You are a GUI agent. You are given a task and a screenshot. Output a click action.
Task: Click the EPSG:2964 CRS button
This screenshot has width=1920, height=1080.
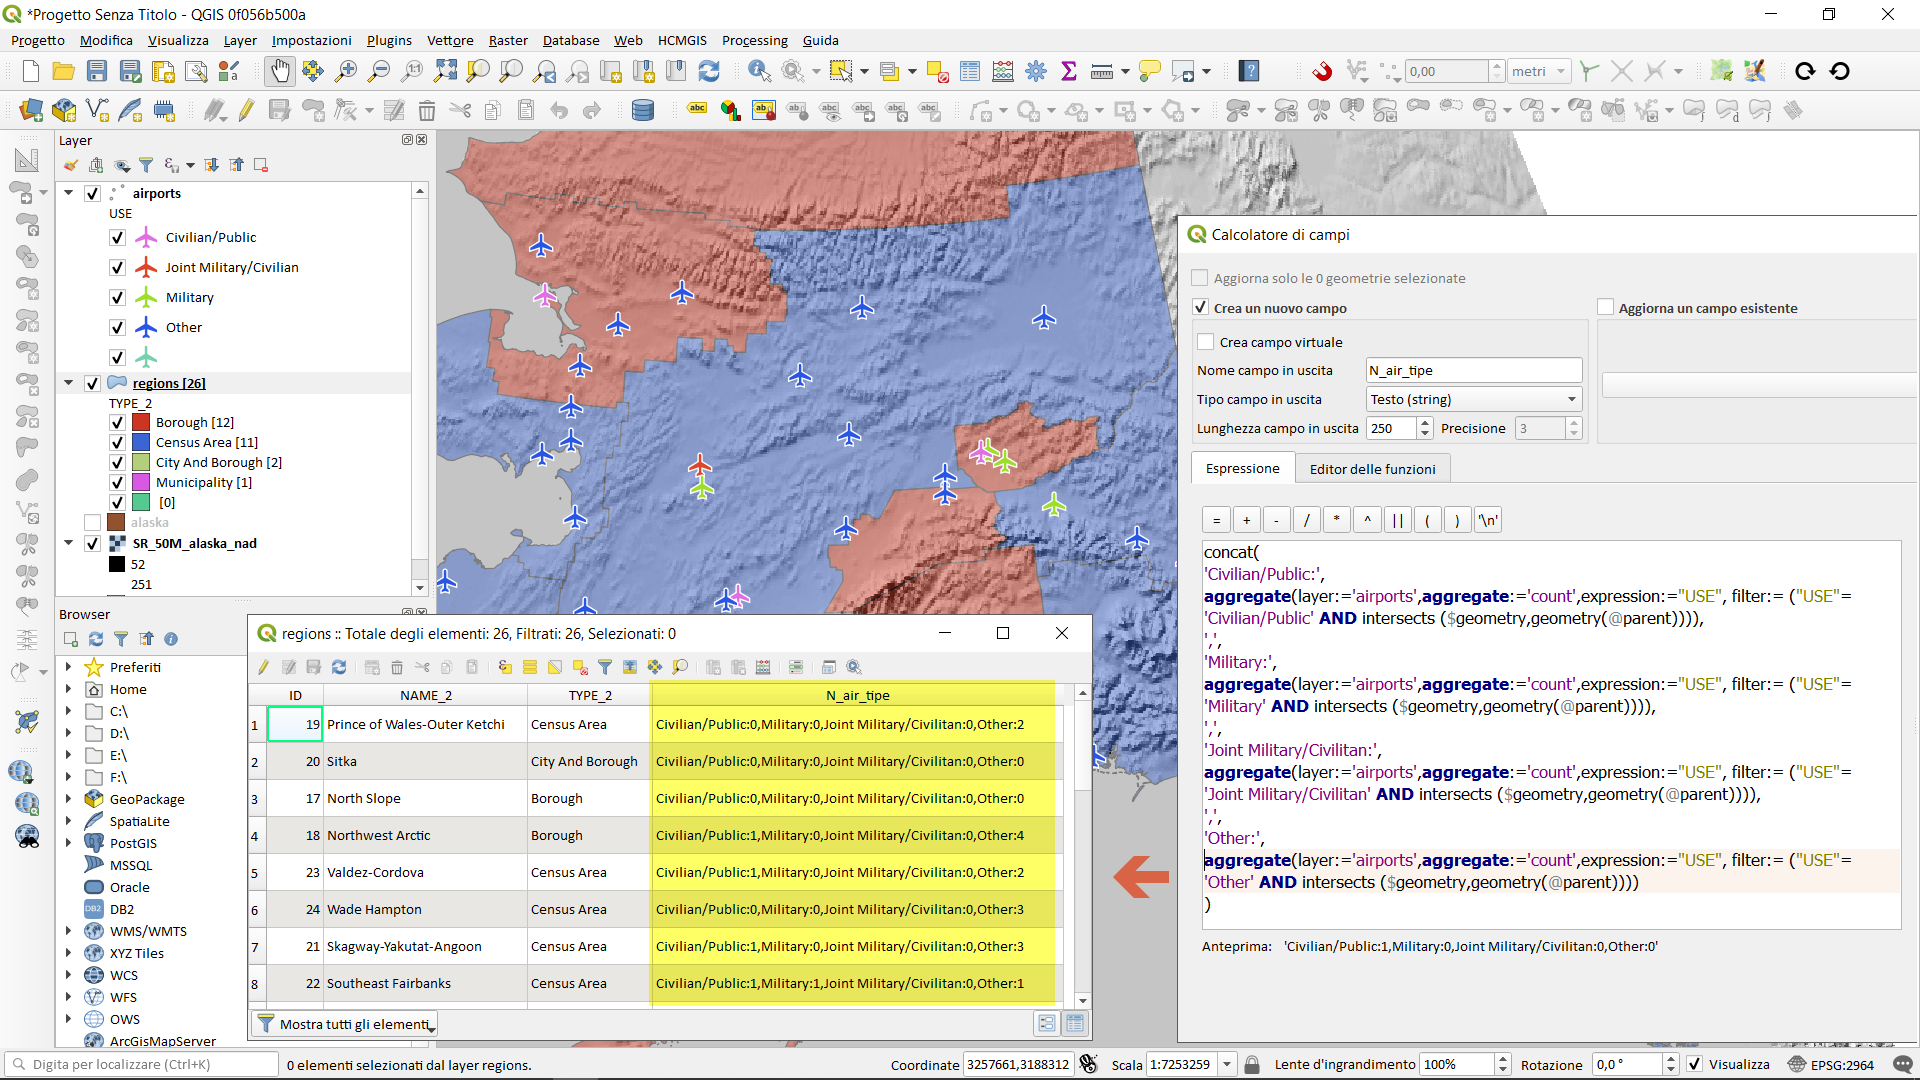pos(1831,1064)
